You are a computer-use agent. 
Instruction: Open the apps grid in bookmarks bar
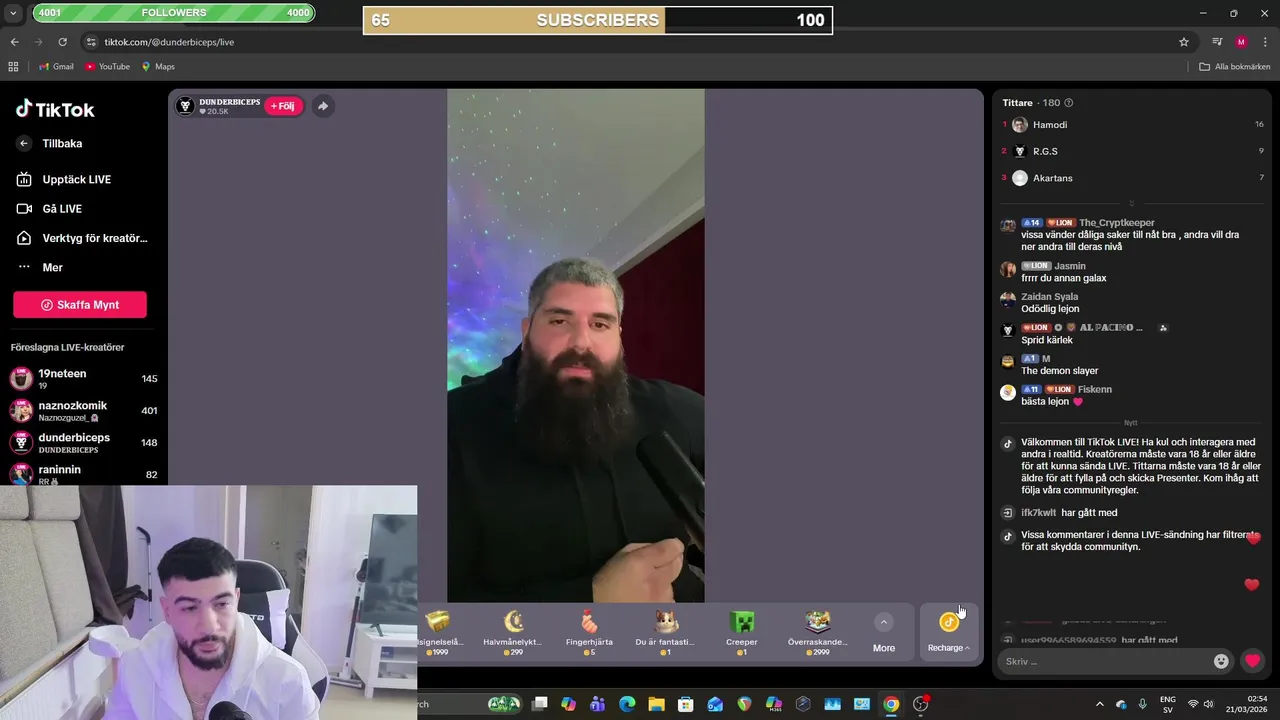[13, 67]
